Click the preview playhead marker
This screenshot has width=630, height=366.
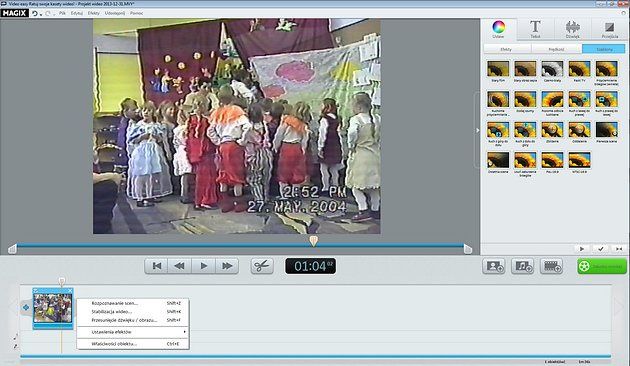pyautogui.click(x=314, y=241)
